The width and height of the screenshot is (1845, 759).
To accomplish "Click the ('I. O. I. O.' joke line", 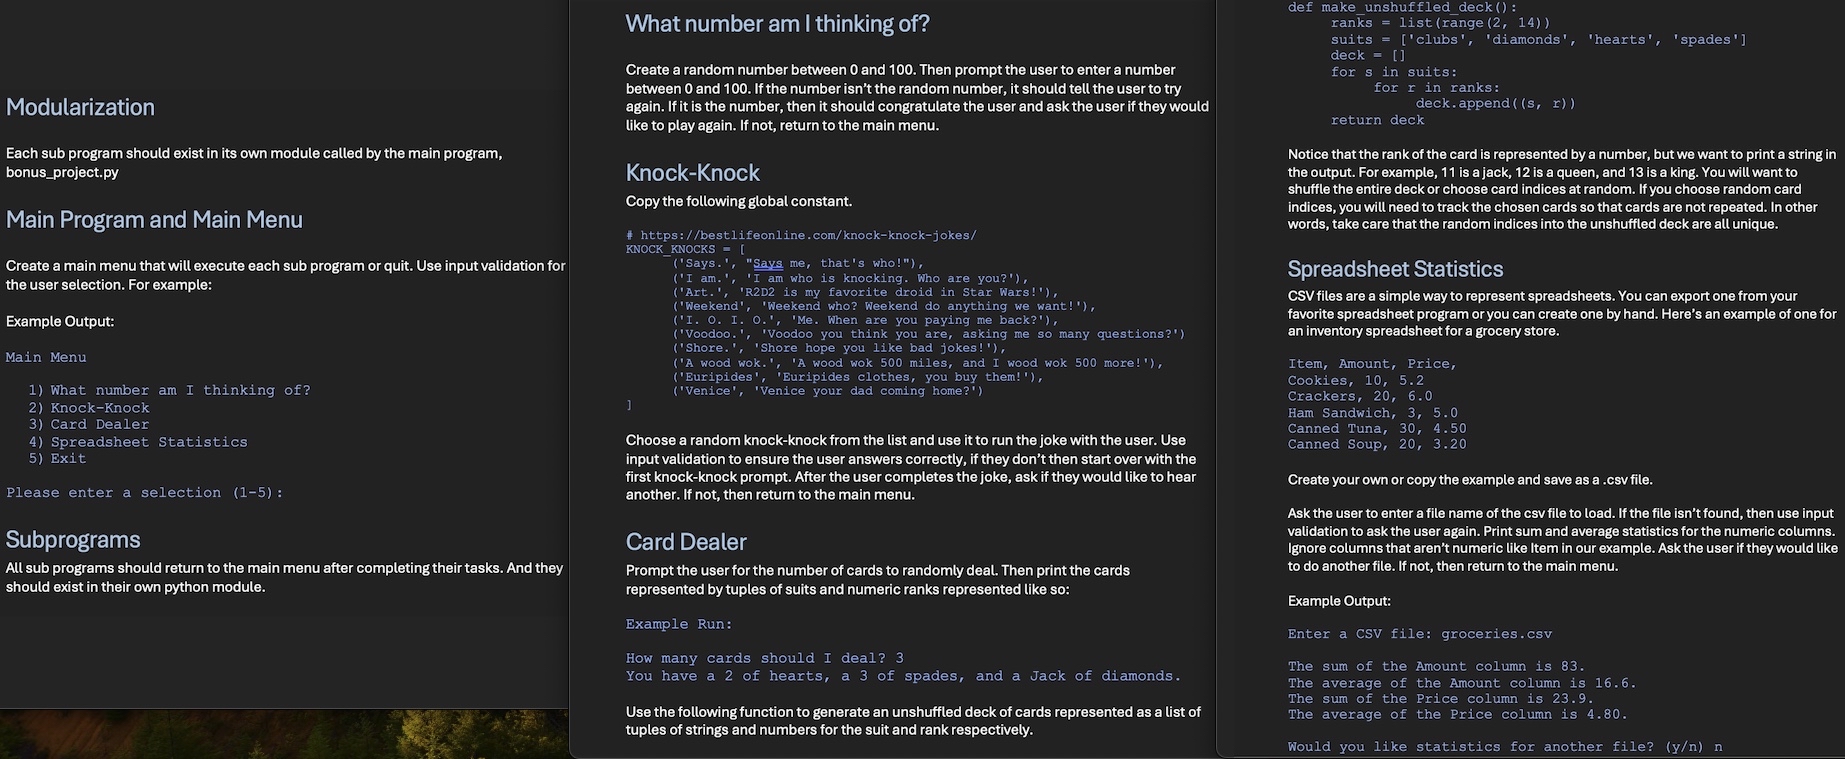I will (866, 321).
